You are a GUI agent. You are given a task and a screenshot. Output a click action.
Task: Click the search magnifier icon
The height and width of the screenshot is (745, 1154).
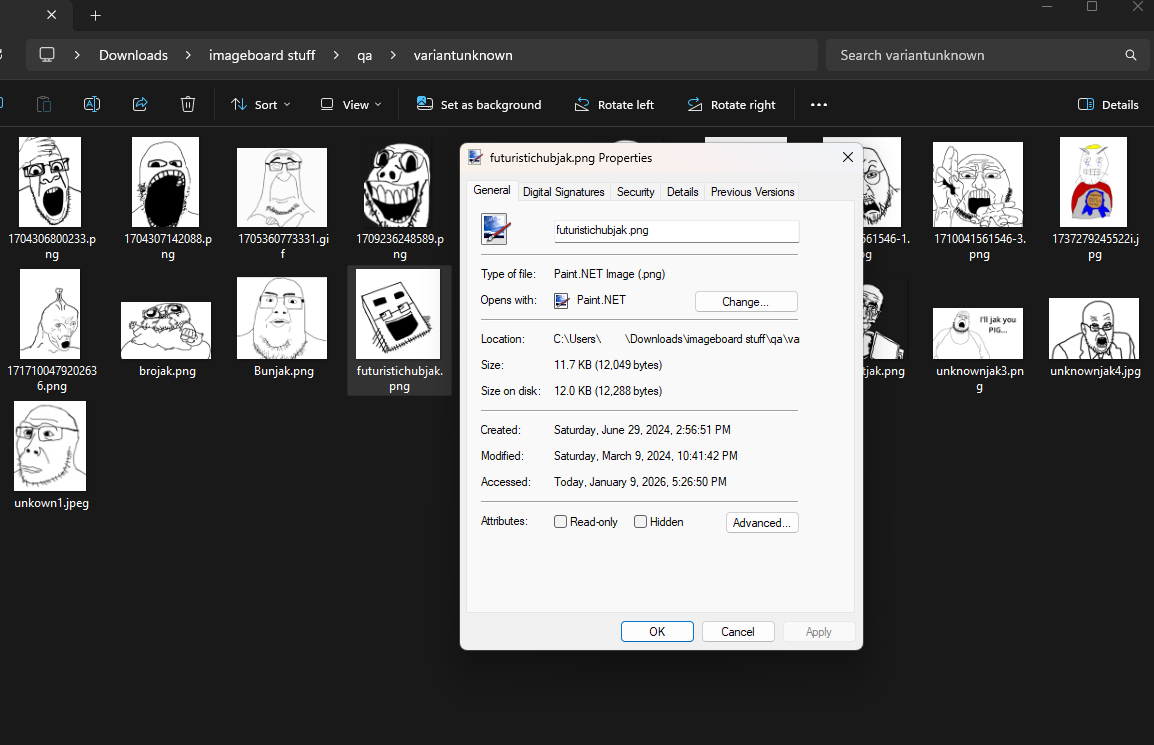click(x=1131, y=55)
